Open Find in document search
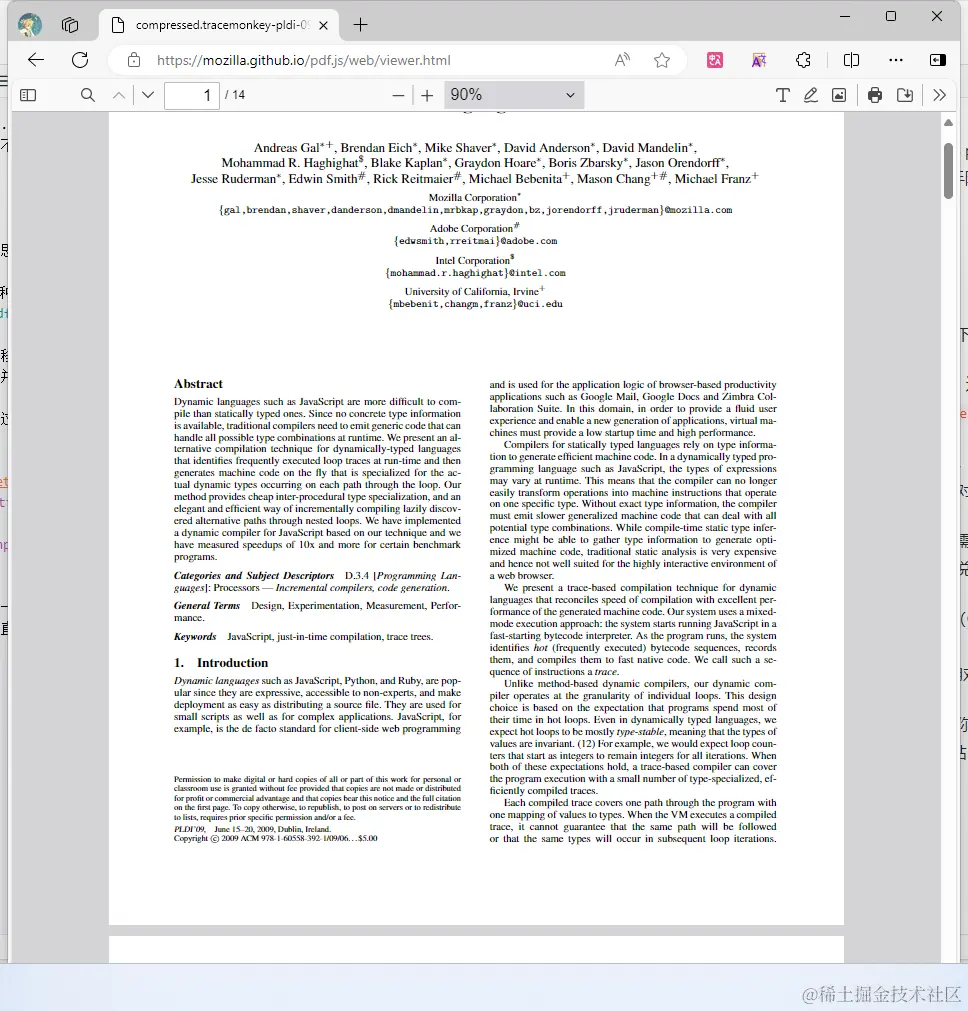The image size is (968, 1011). point(88,95)
